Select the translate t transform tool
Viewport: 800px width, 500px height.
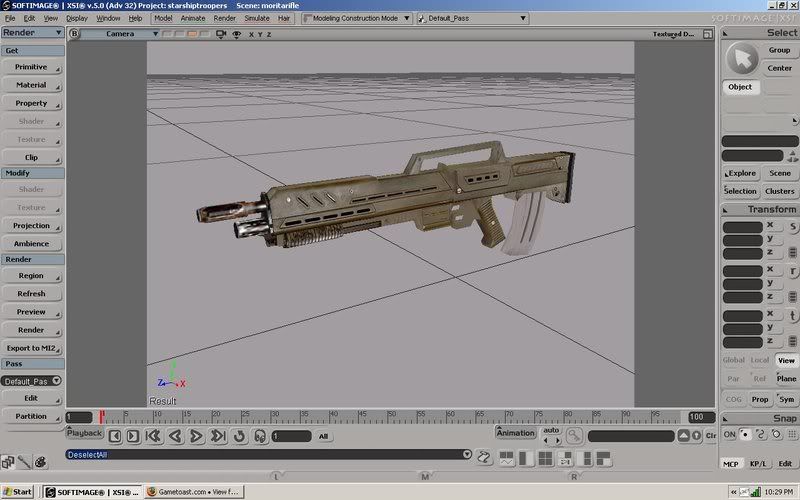click(793, 315)
